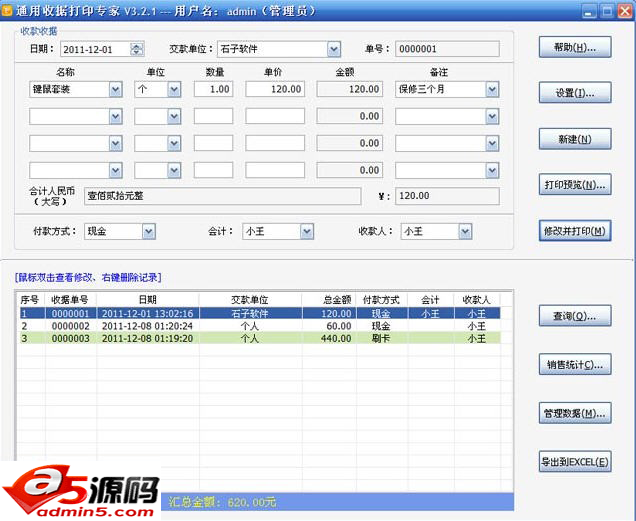This screenshot has width=636, height=521.
Task: Click third row unit price field
Action: point(275,143)
